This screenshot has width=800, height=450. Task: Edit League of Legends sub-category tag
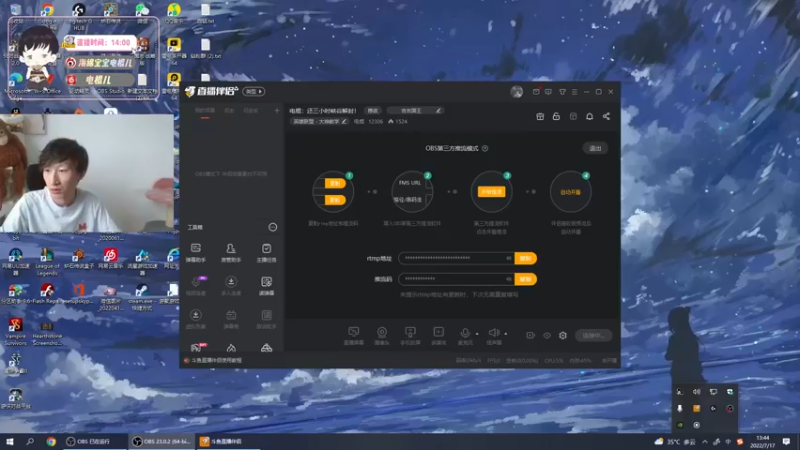(x=319, y=121)
